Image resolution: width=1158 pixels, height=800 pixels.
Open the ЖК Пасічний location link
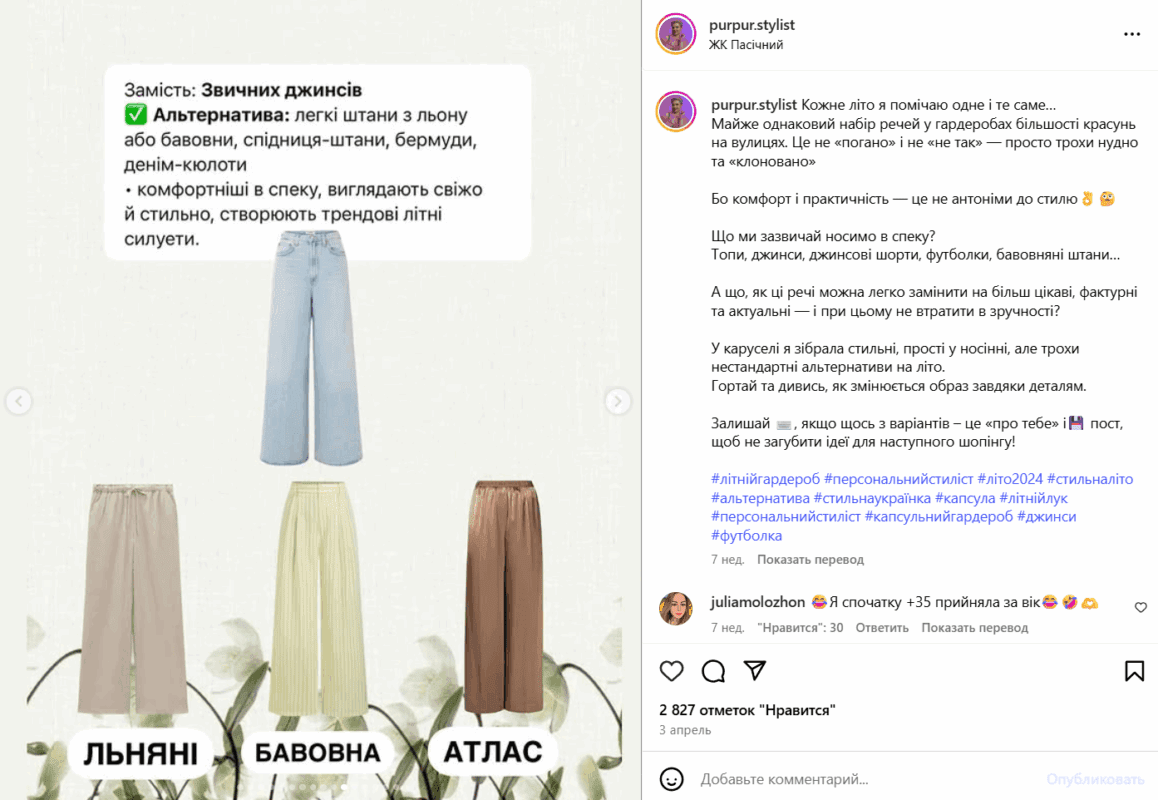click(x=745, y=44)
